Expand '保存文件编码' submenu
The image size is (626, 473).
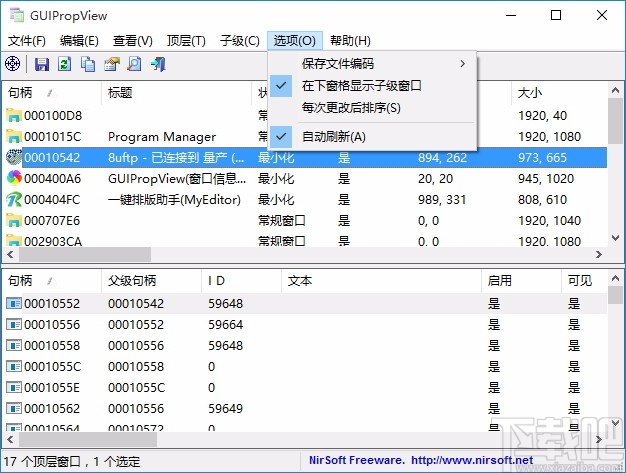372,63
